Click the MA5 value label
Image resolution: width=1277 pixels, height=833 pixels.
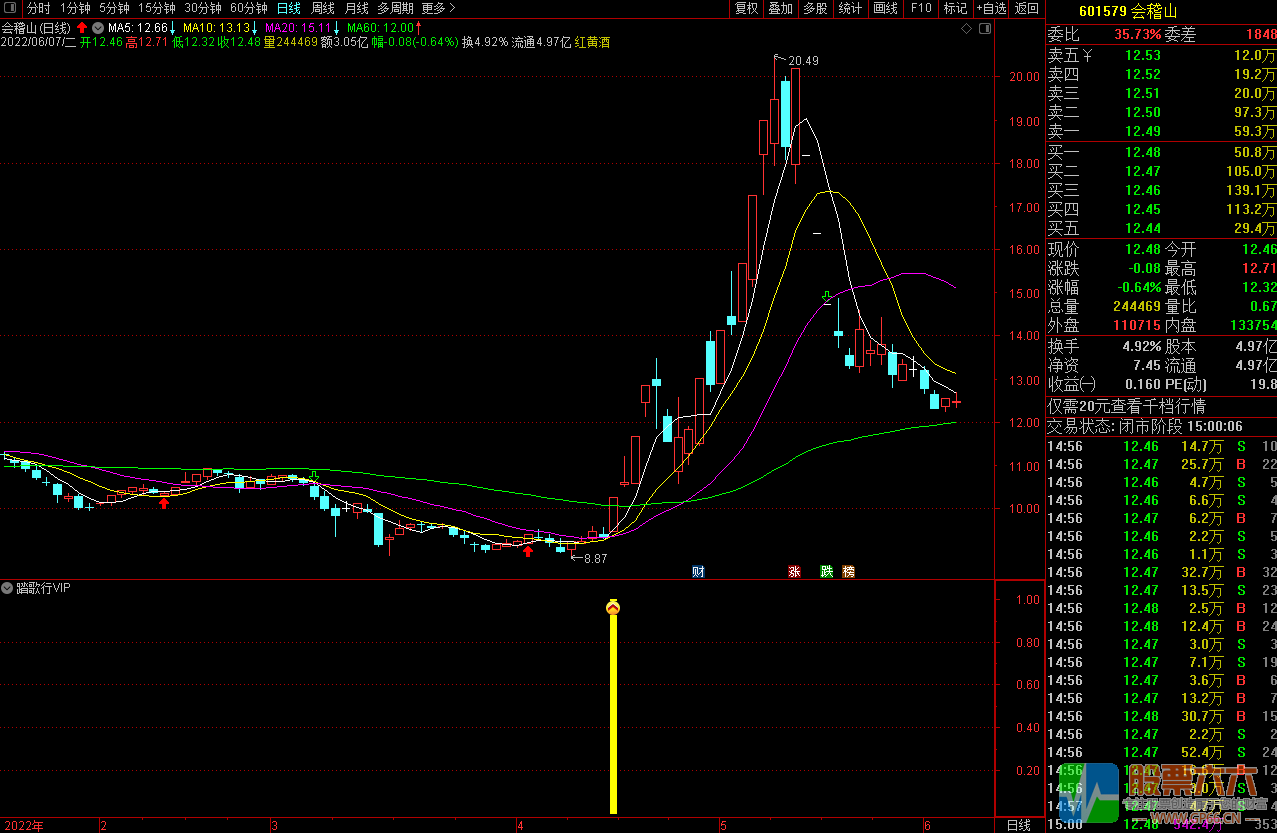(x=141, y=27)
